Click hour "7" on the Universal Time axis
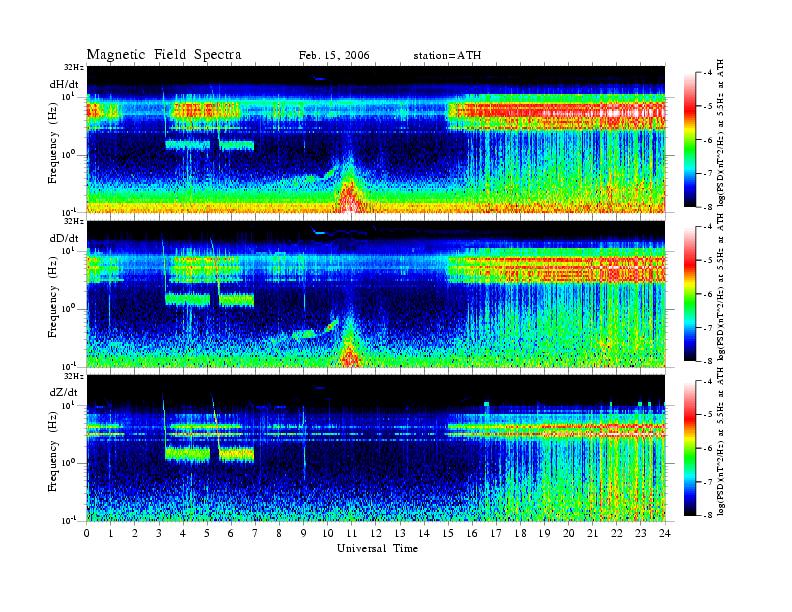The image size is (792, 612). [x=255, y=533]
